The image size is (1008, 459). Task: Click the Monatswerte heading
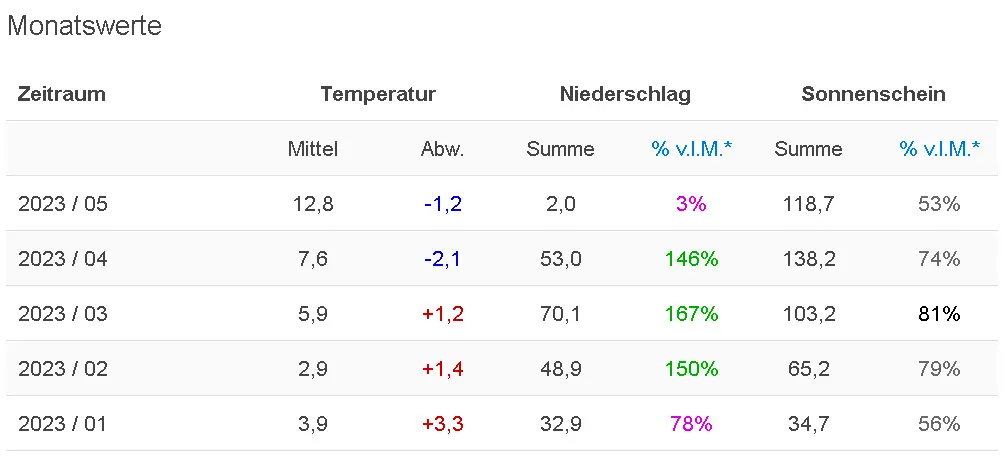84,26
